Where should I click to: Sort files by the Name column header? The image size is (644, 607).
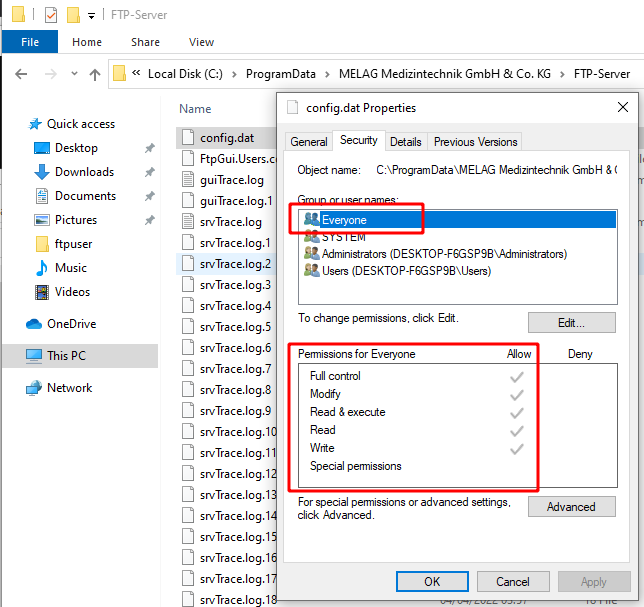point(195,109)
